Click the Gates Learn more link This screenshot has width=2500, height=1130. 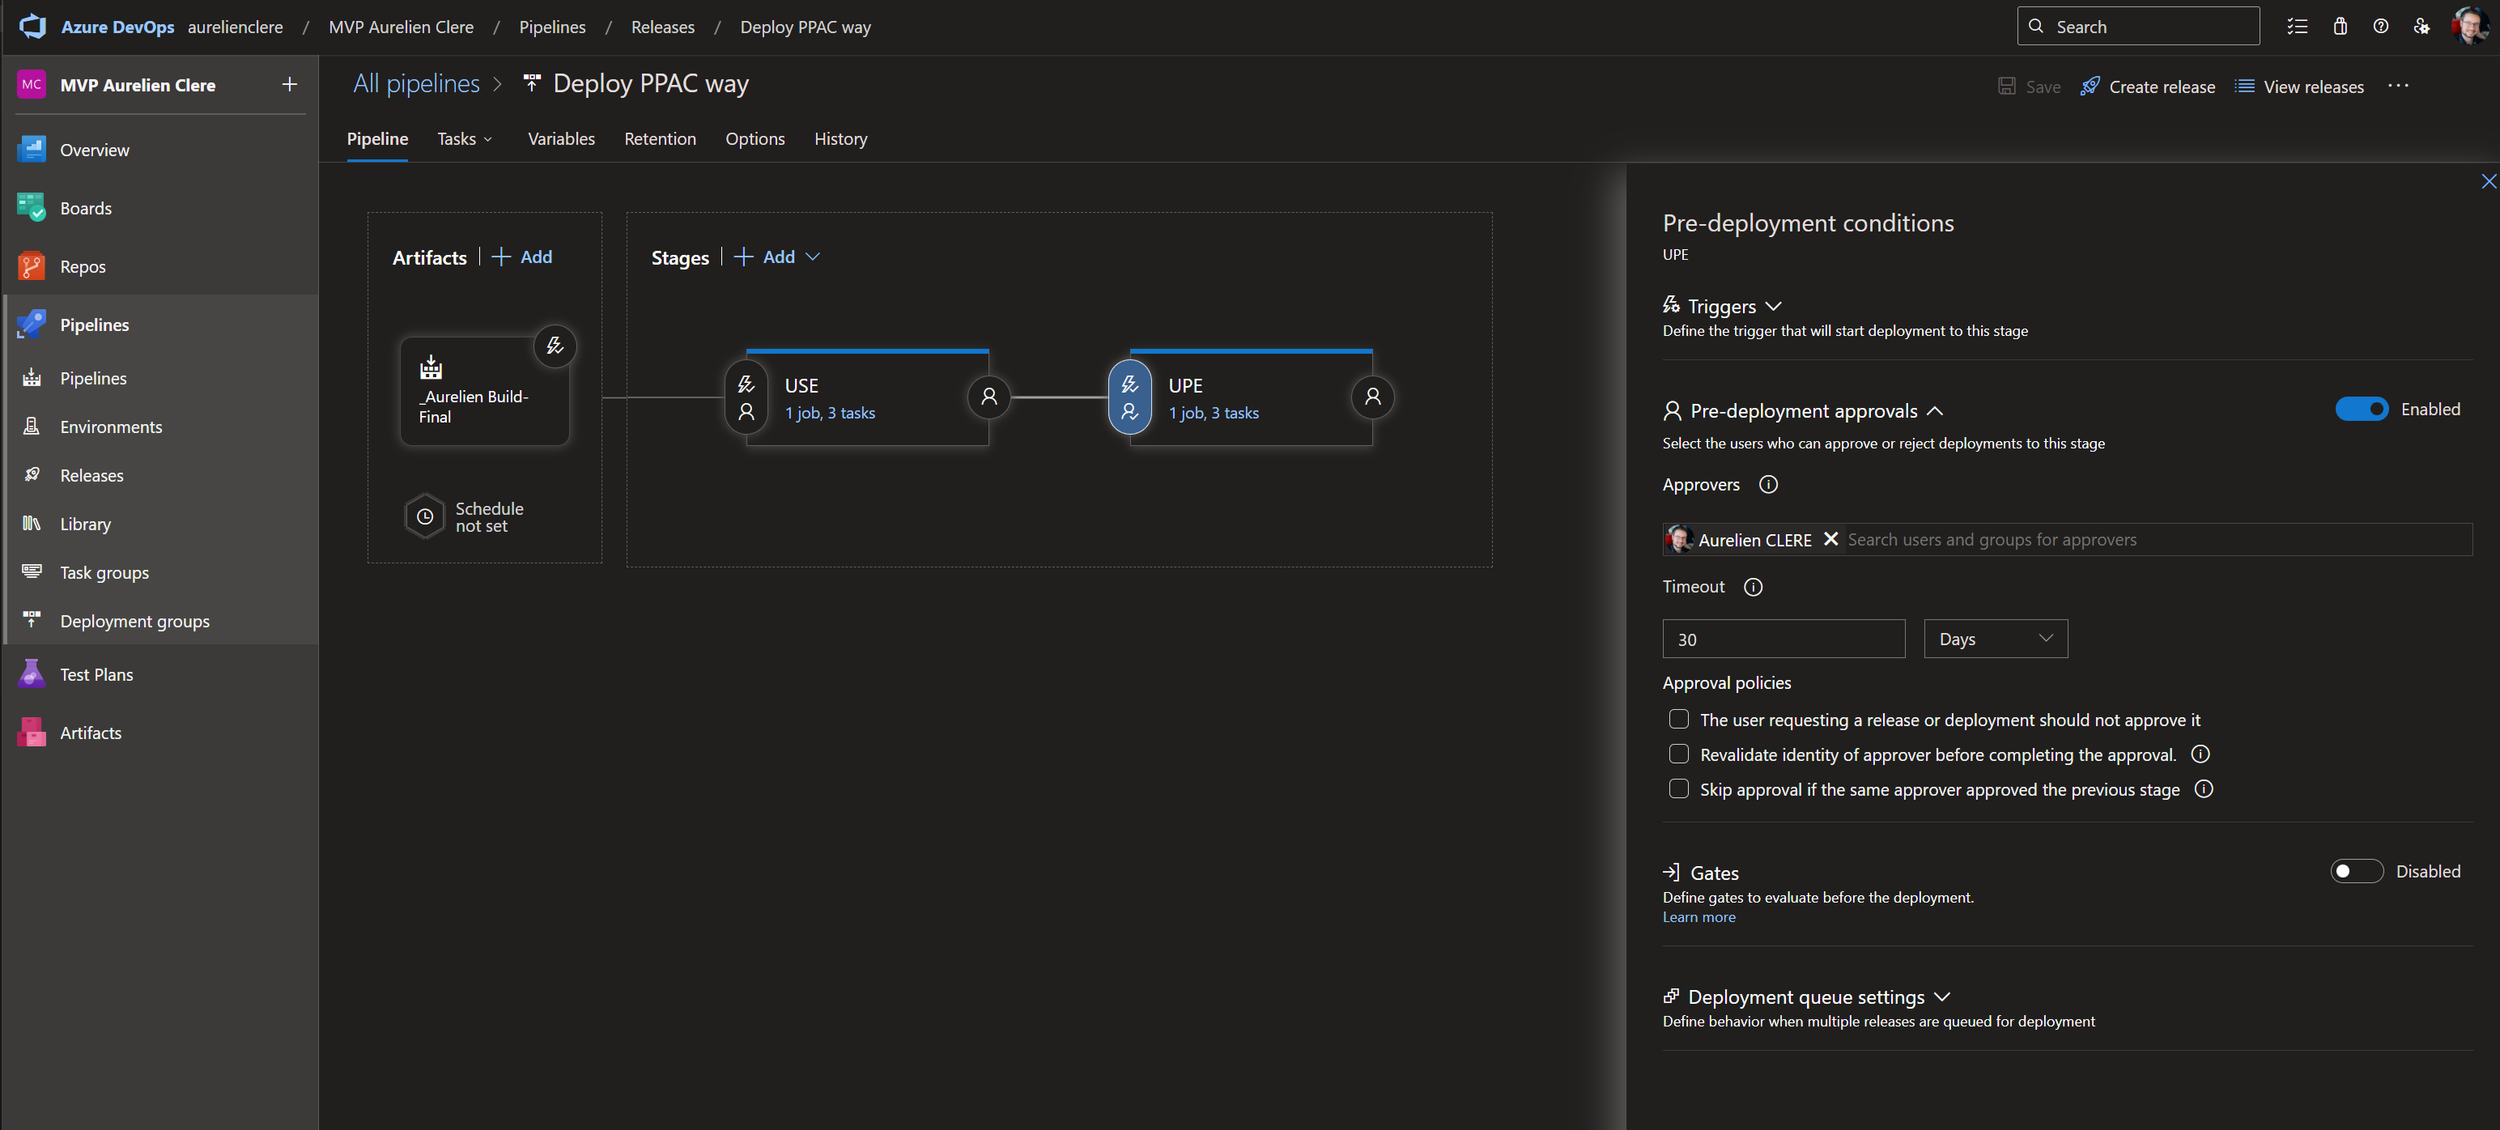click(1699, 917)
